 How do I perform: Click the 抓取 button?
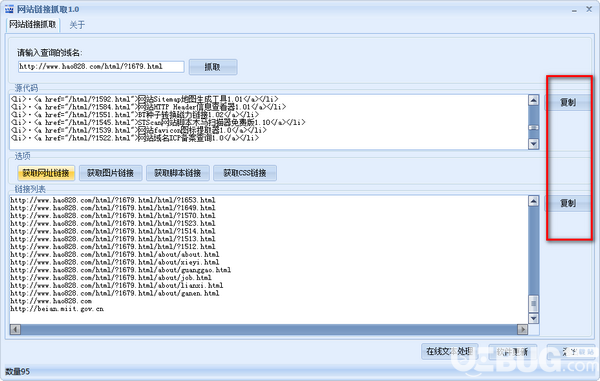click(x=213, y=67)
